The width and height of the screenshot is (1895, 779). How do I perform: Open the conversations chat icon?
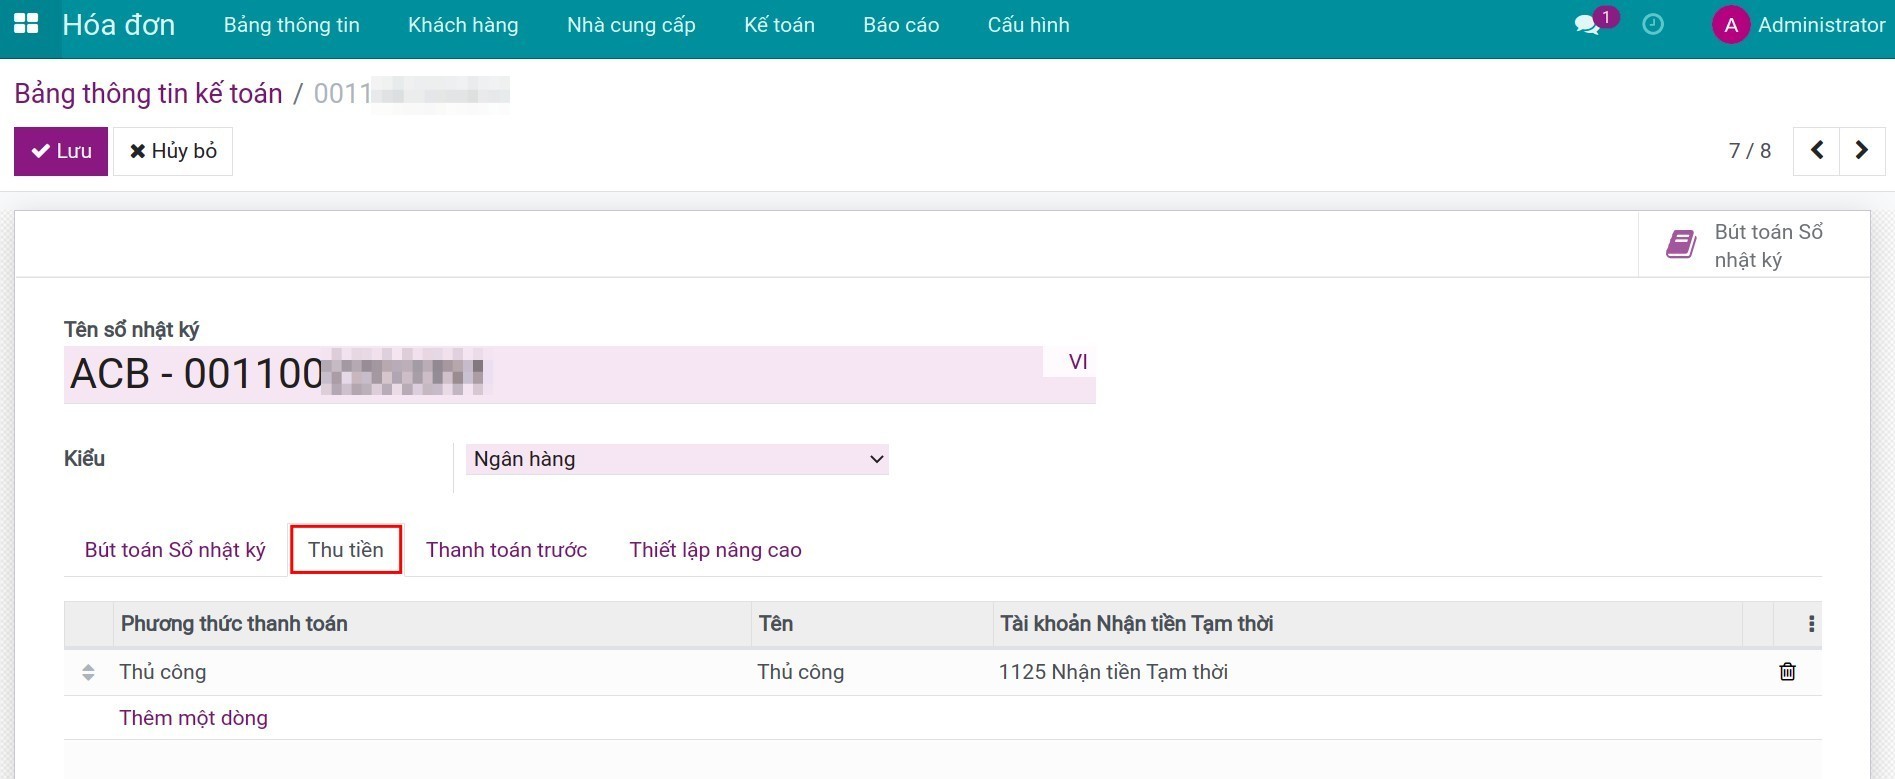[1586, 25]
